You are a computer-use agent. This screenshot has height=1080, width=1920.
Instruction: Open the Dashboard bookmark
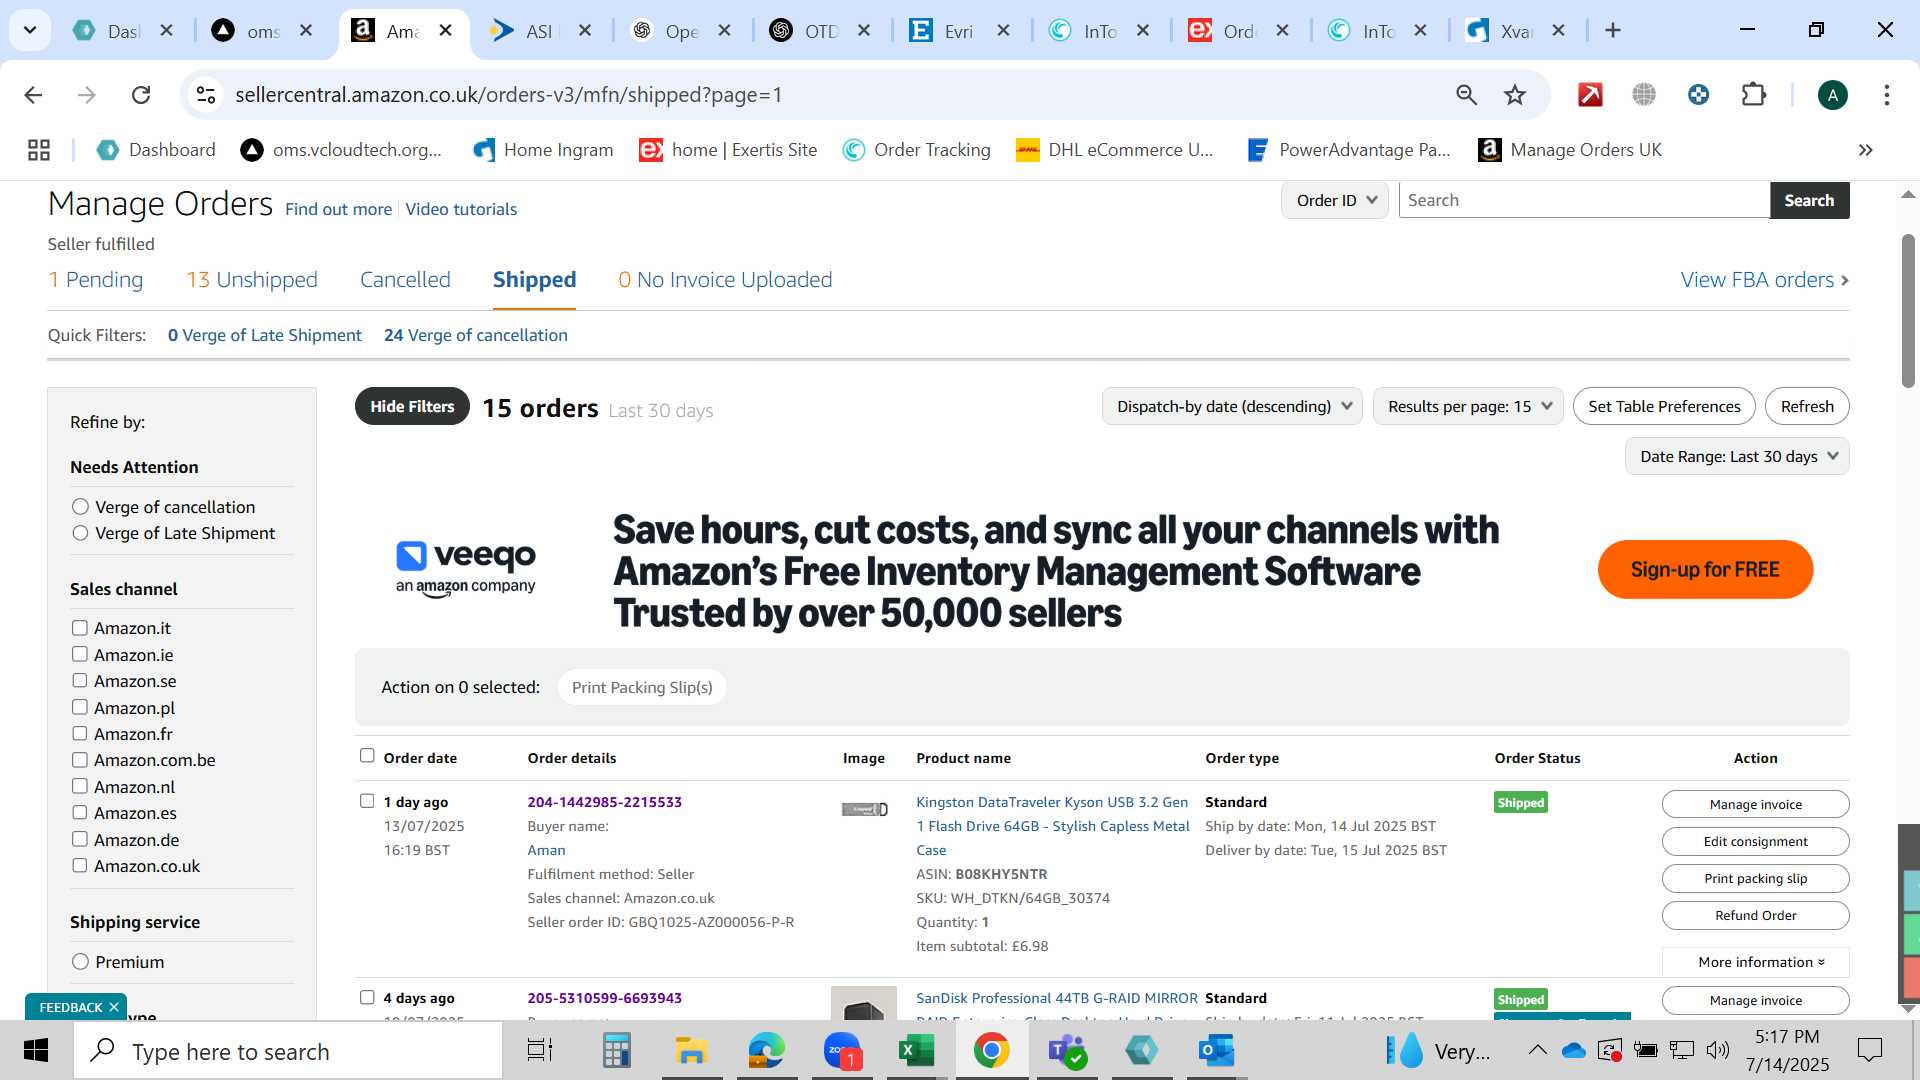pyautogui.click(x=156, y=150)
